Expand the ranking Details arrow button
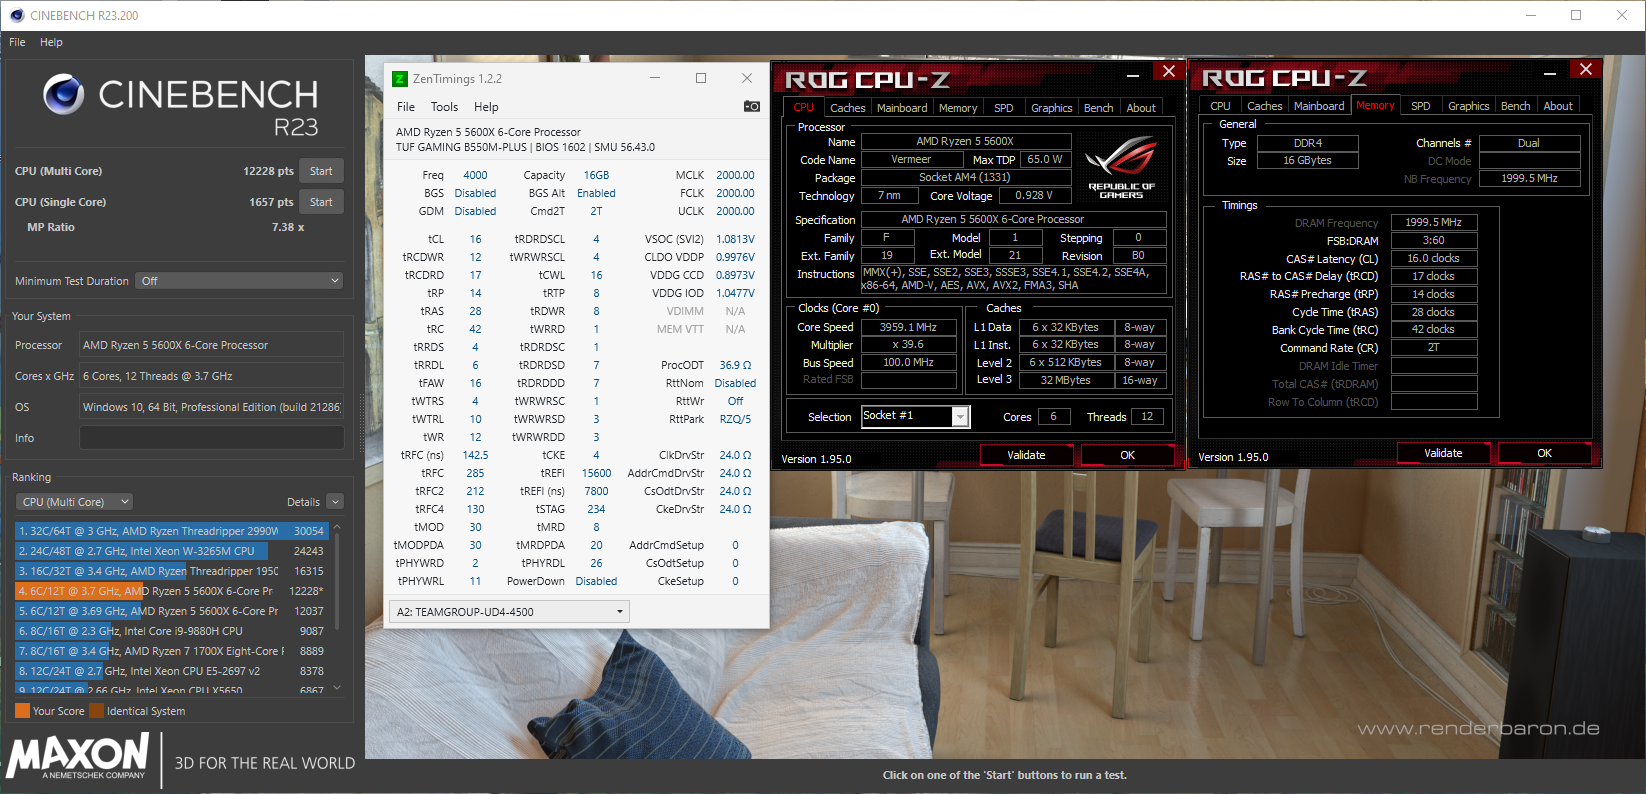Image resolution: width=1646 pixels, height=794 pixels. [x=335, y=502]
